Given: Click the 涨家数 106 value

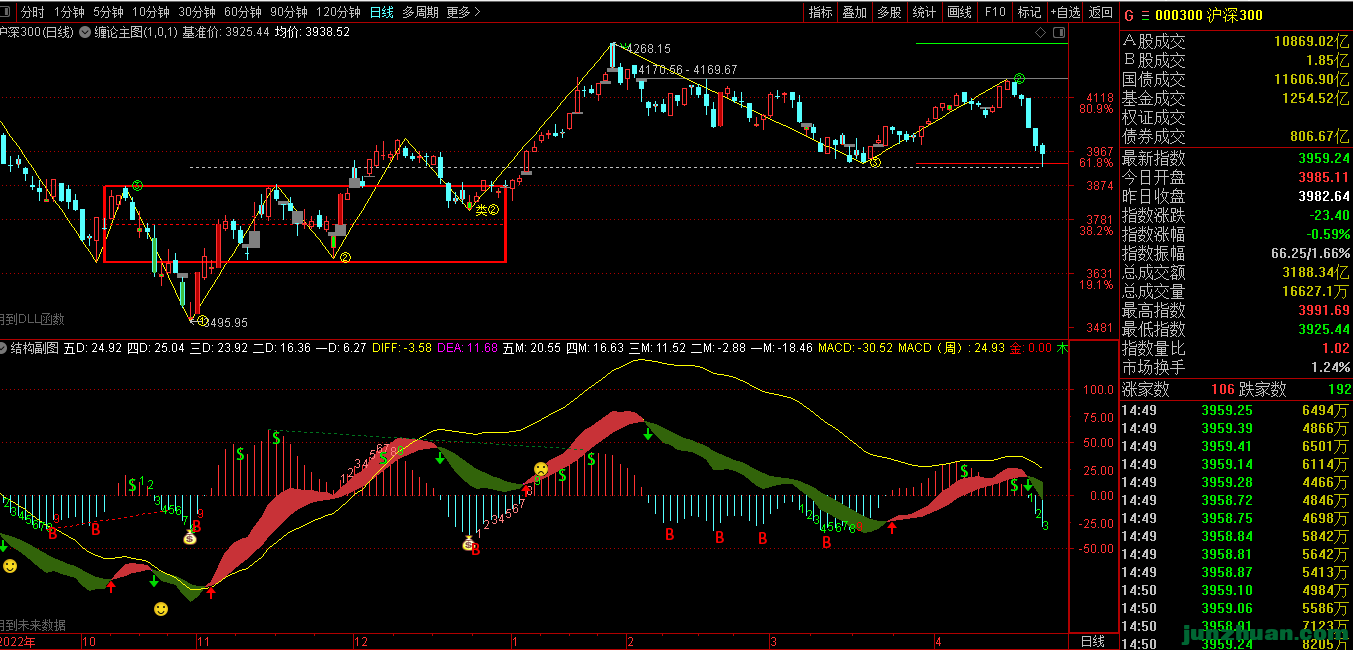Looking at the screenshot, I should point(1223,390).
